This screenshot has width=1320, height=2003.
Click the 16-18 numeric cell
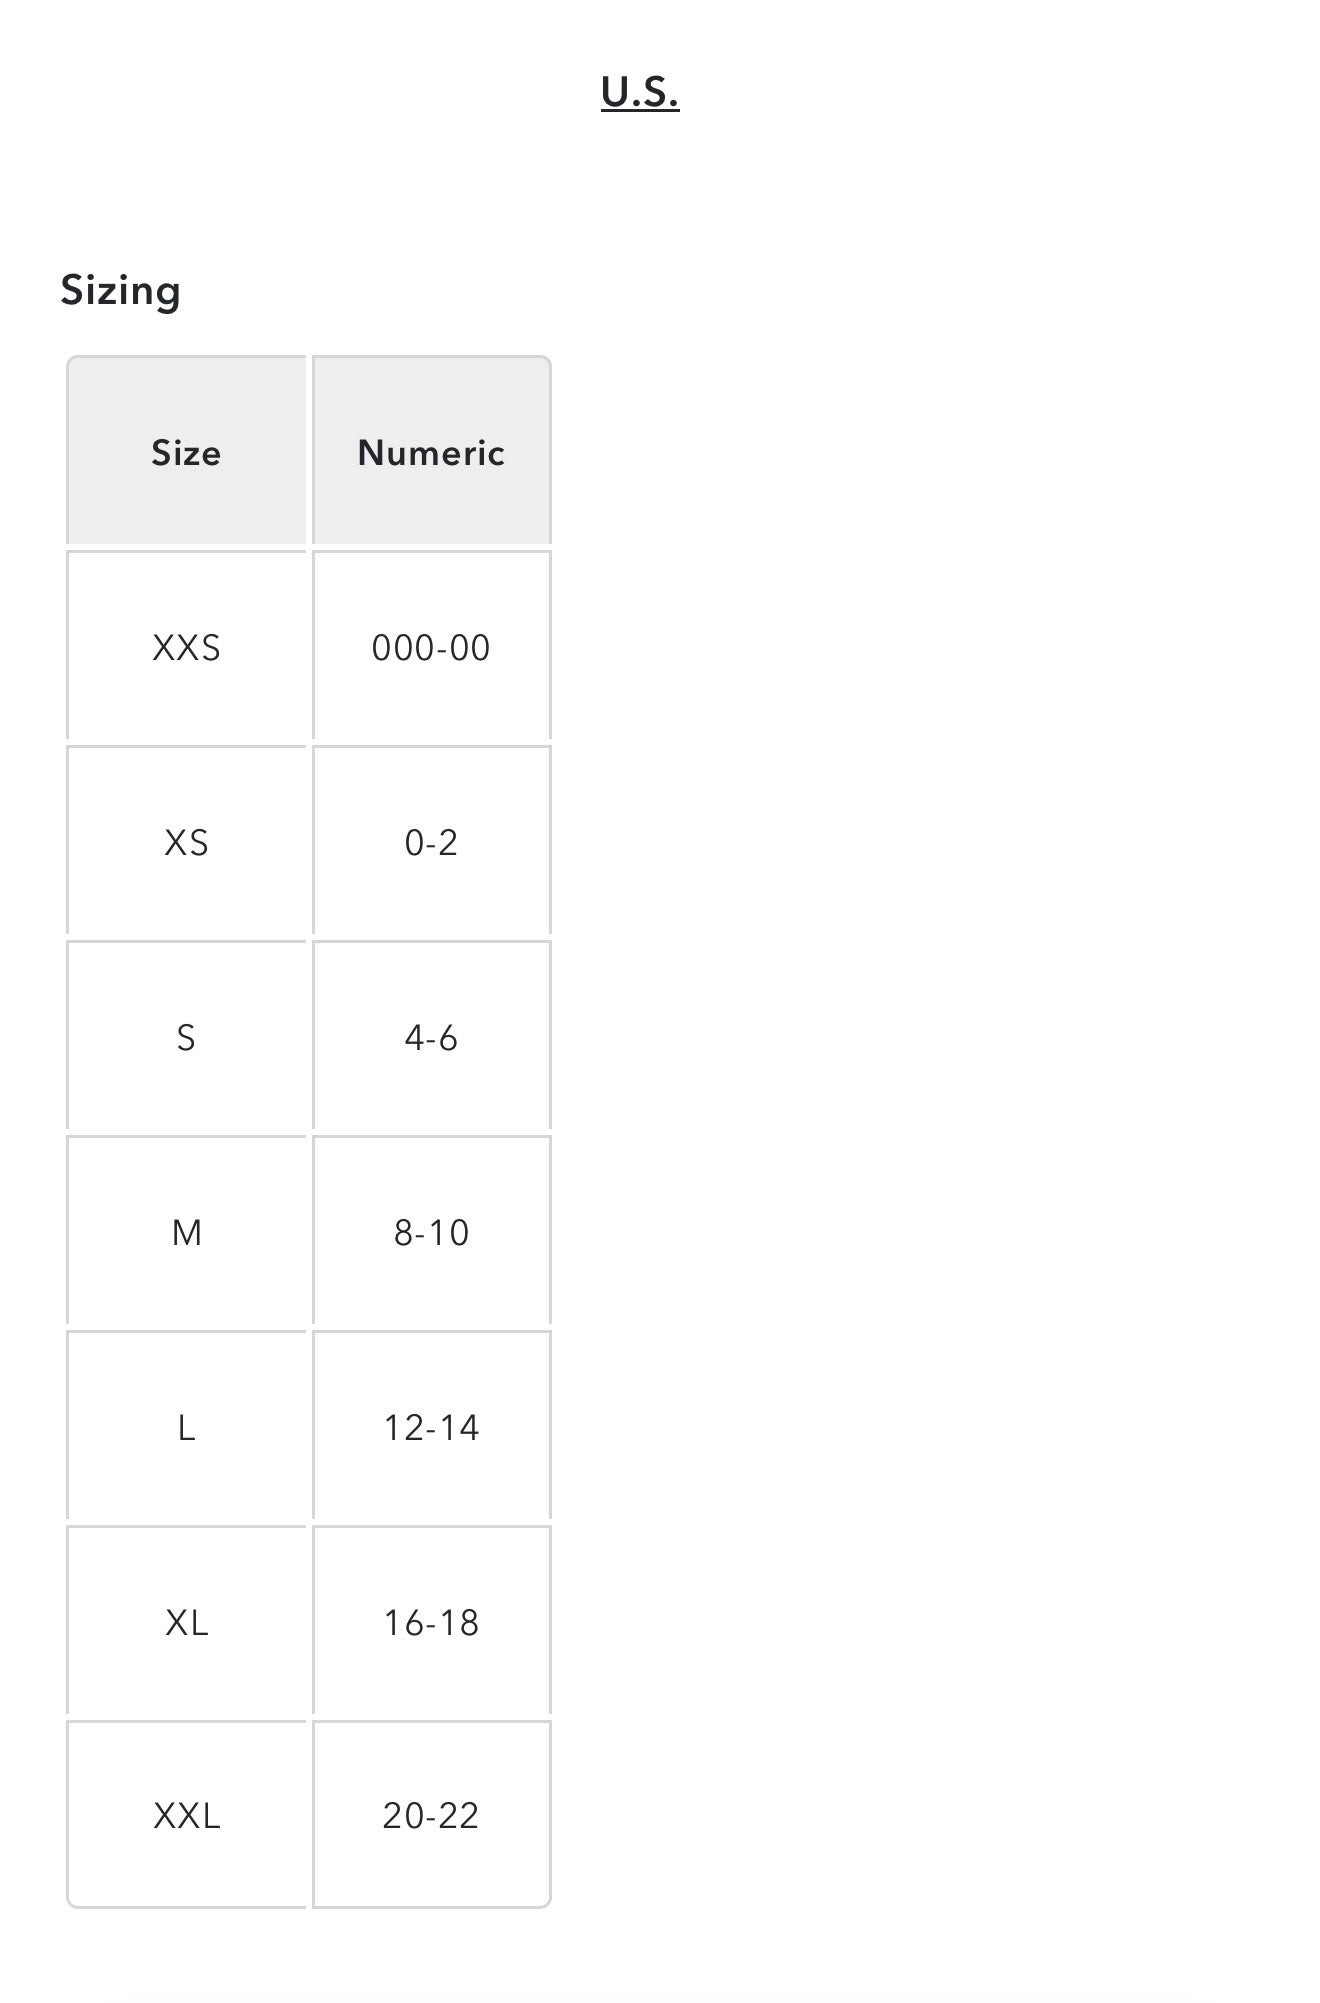(431, 1621)
